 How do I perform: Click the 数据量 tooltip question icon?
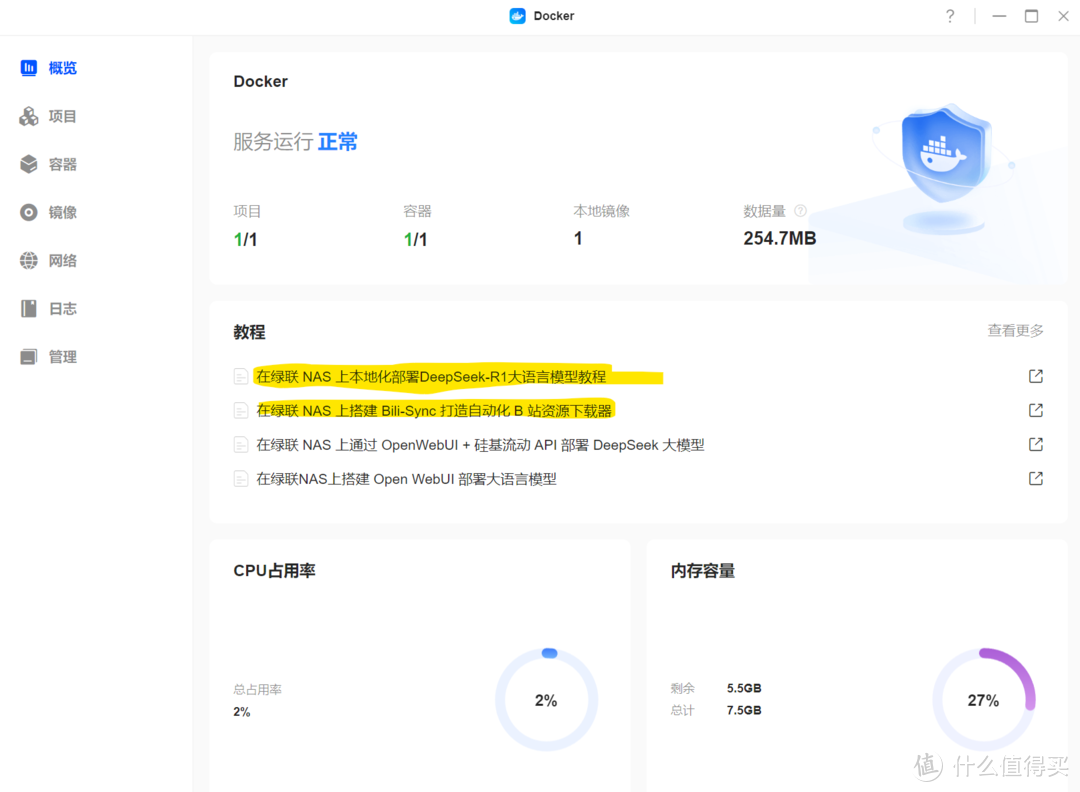click(x=800, y=211)
